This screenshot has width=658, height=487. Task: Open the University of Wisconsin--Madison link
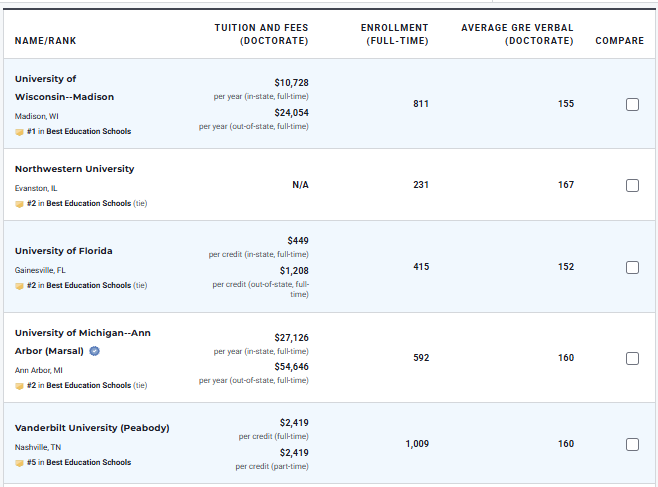point(64,88)
